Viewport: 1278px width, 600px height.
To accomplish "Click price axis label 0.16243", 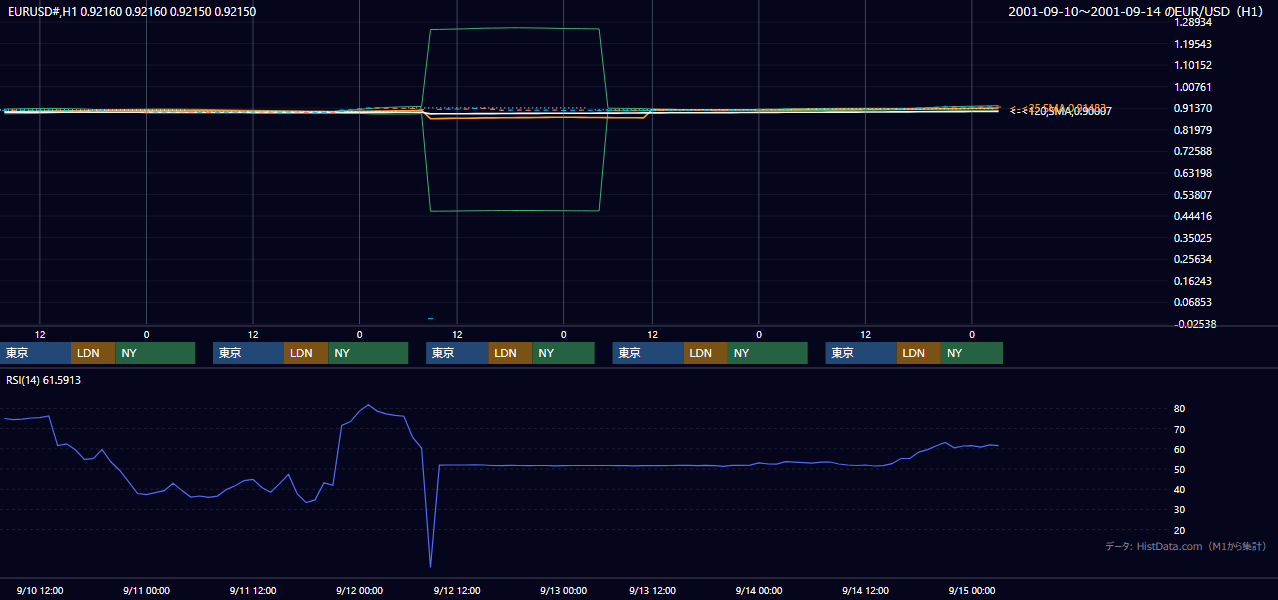I will 1193,281.
